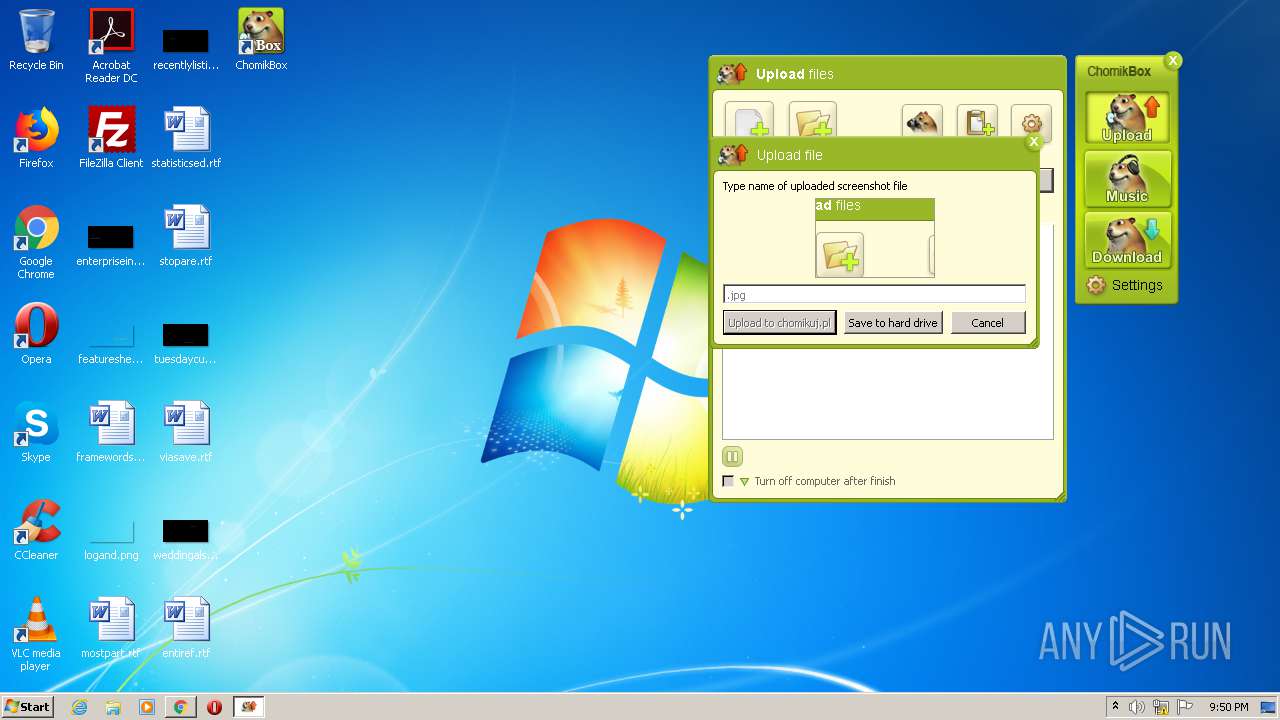Select the frameworks rtf file on the desktop
Image resolution: width=1280 pixels, height=720 pixels.
pyautogui.click(x=111, y=433)
